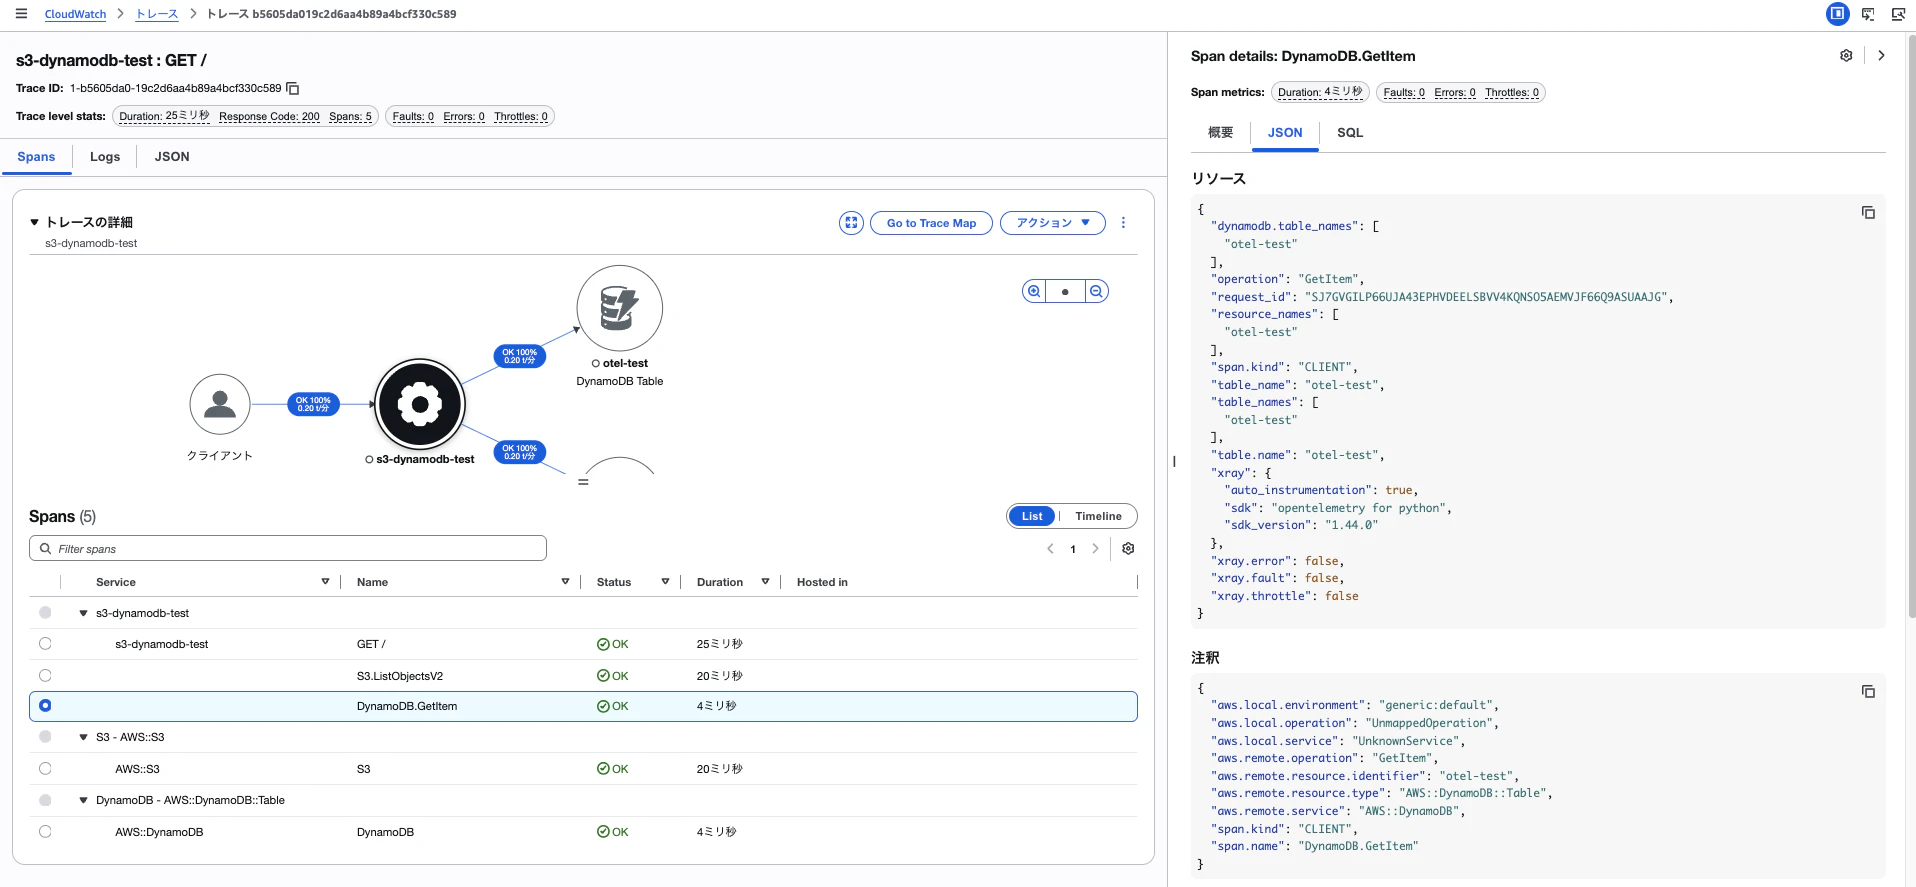
Task: Select the AWS::DynamoDB span radio button
Action: coord(45,832)
